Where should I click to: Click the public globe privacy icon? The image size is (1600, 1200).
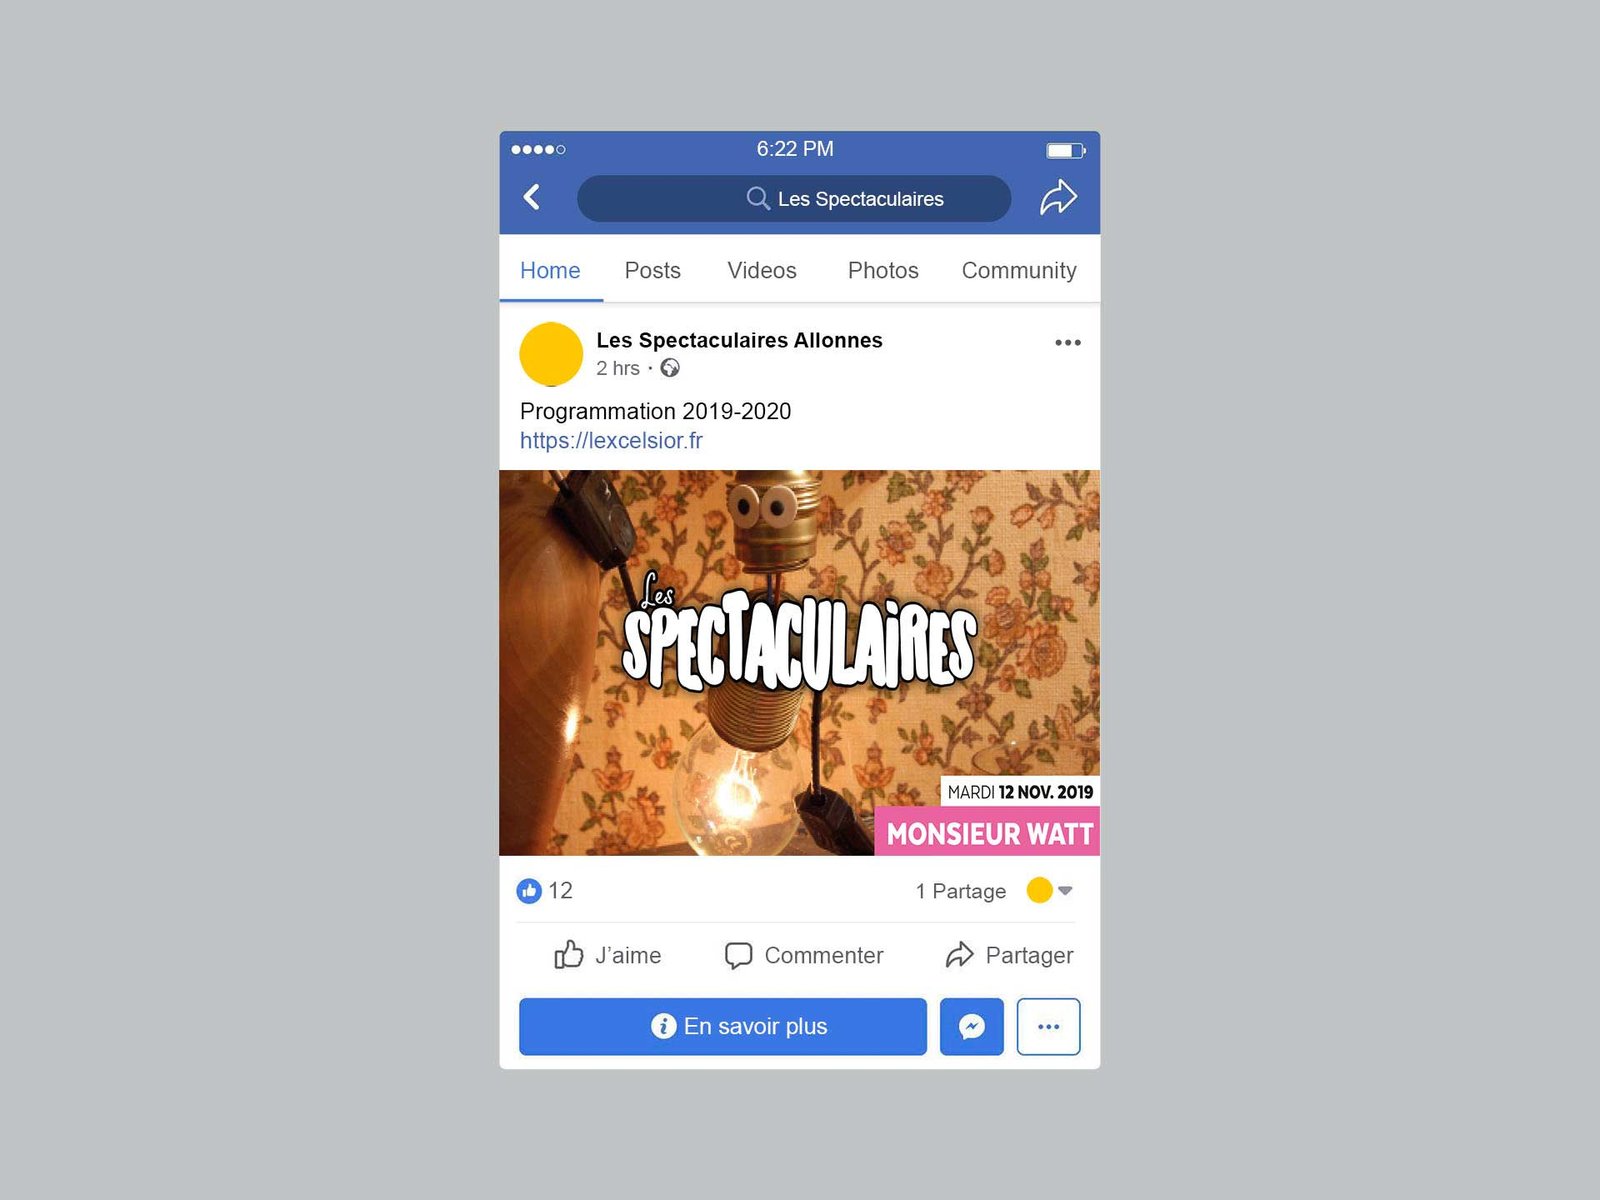[670, 368]
